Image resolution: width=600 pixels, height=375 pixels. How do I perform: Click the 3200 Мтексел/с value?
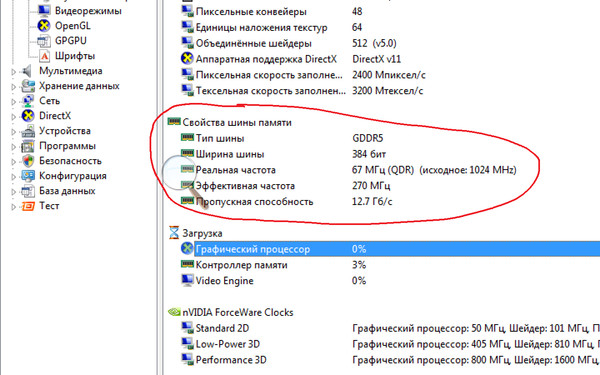pos(388,91)
